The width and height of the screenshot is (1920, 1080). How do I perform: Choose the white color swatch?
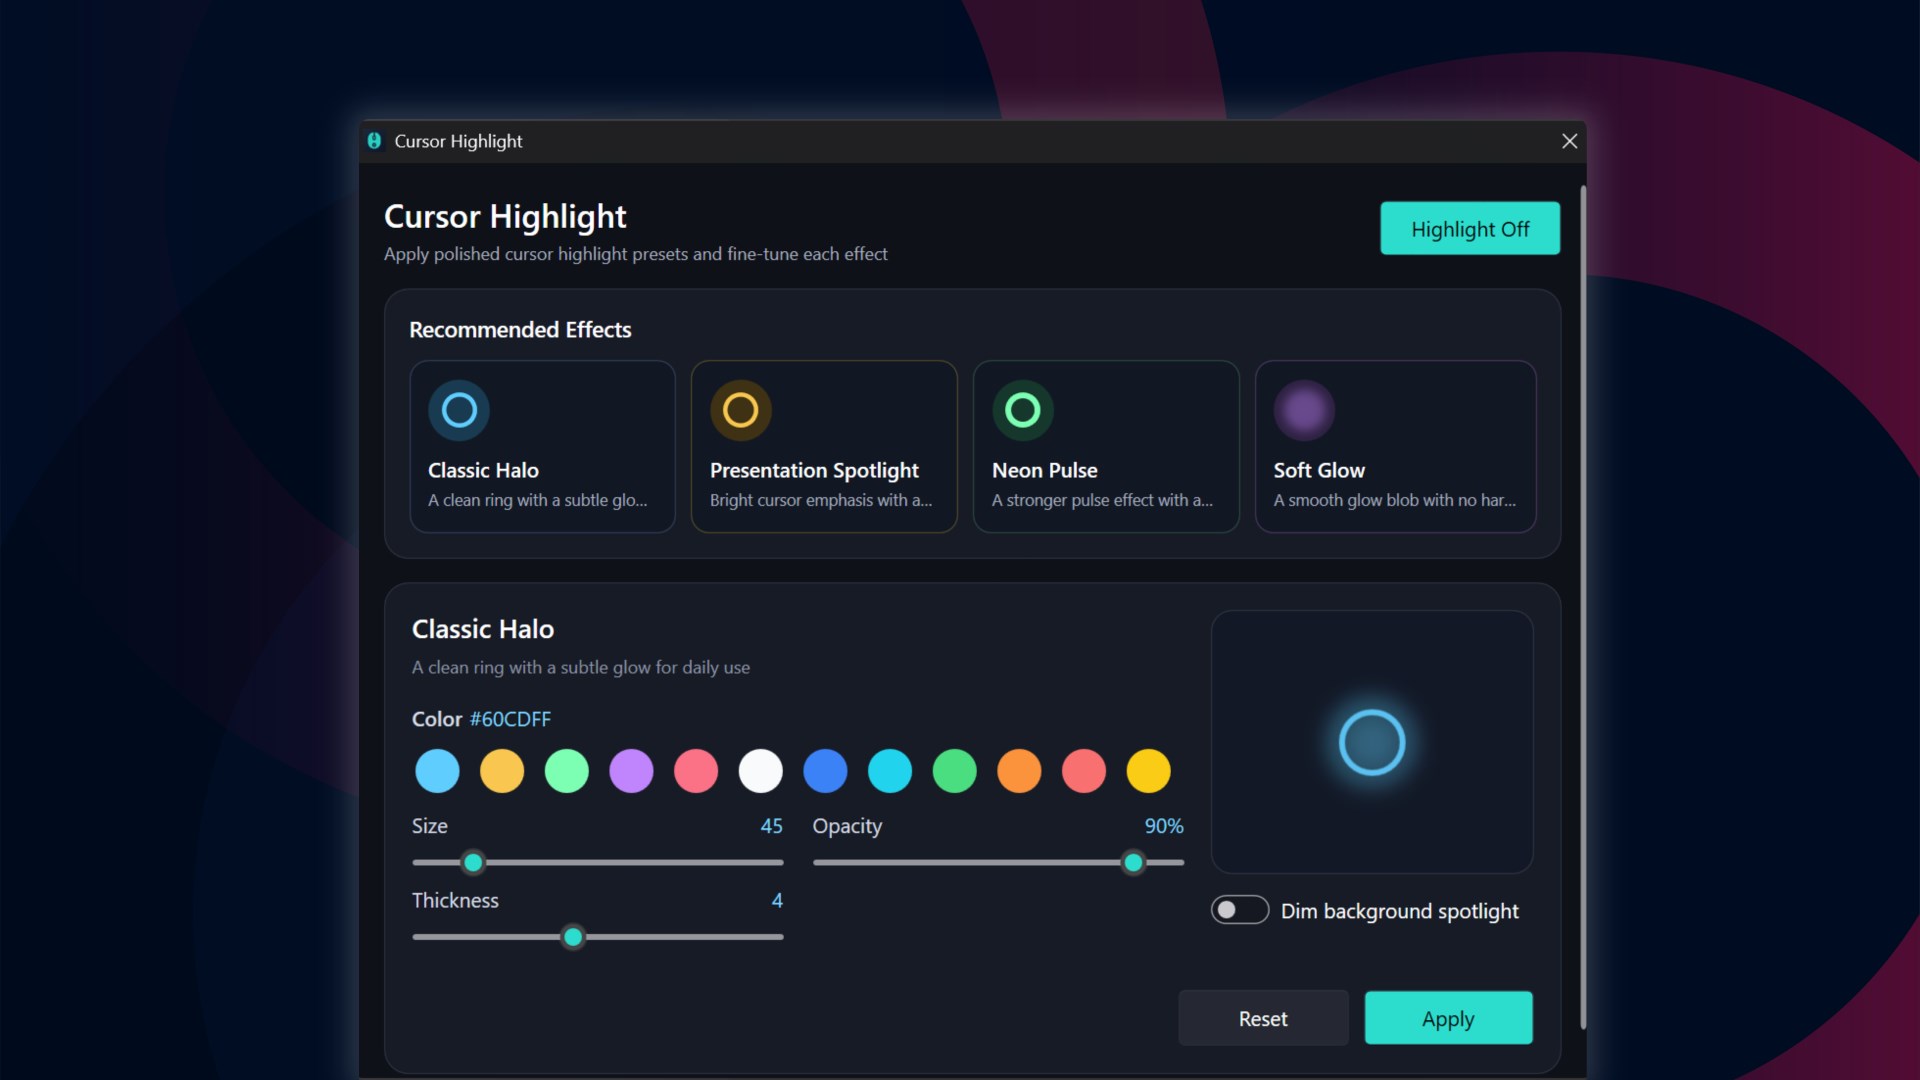761,771
